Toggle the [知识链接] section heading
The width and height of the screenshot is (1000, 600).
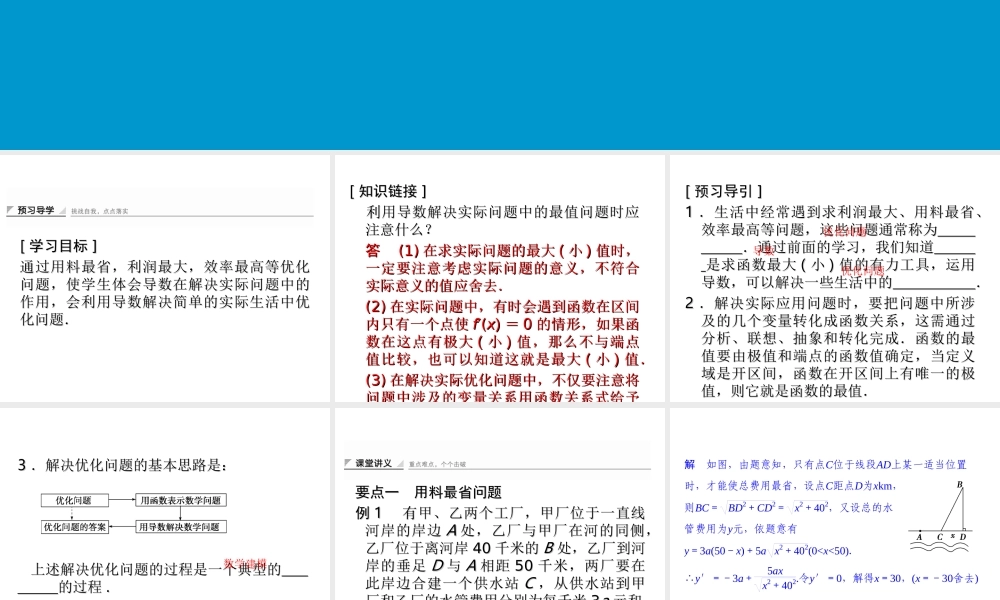tap(385, 190)
